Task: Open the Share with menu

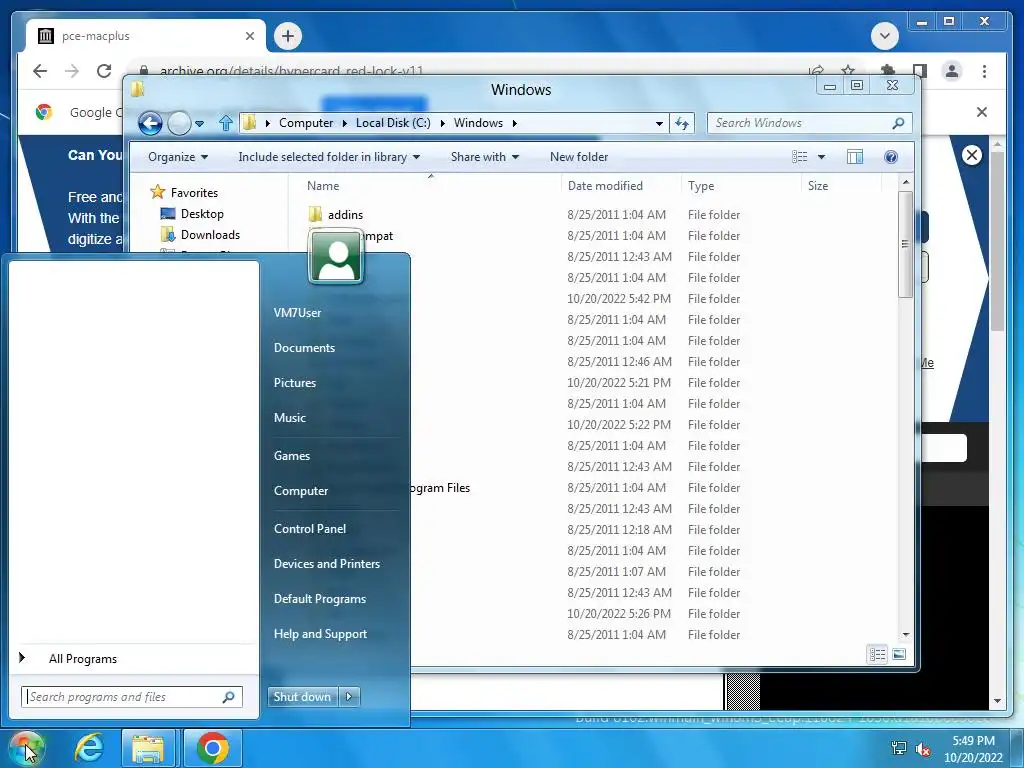Action: 485,157
